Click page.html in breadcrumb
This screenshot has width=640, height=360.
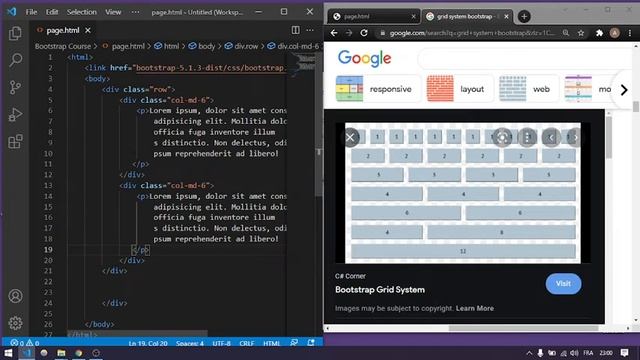click(x=128, y=46)
